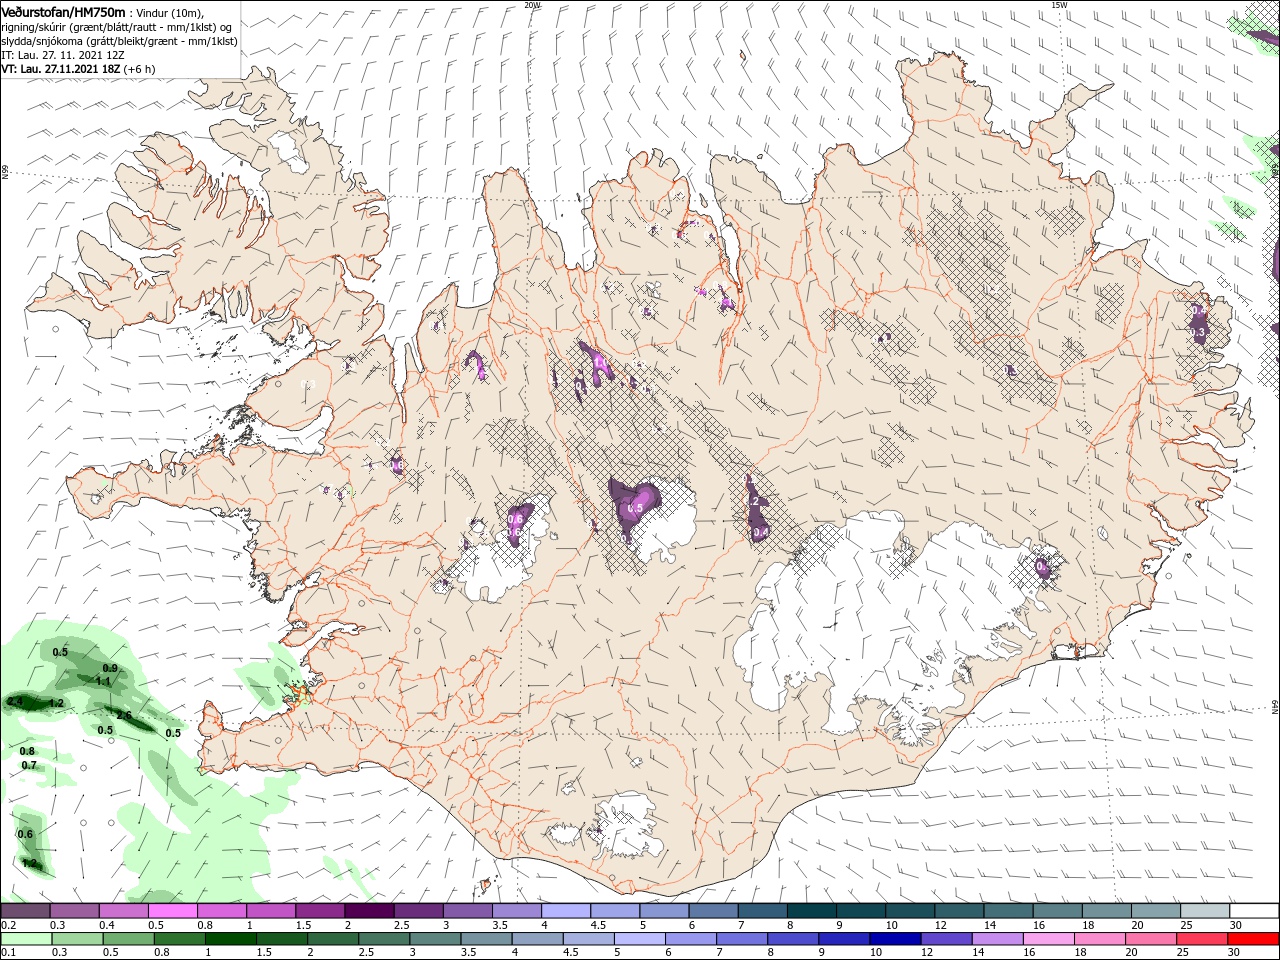Choose the bottom-row 30 pure red swatch
Screen dimensions: 1280x960
(1253, 939)
